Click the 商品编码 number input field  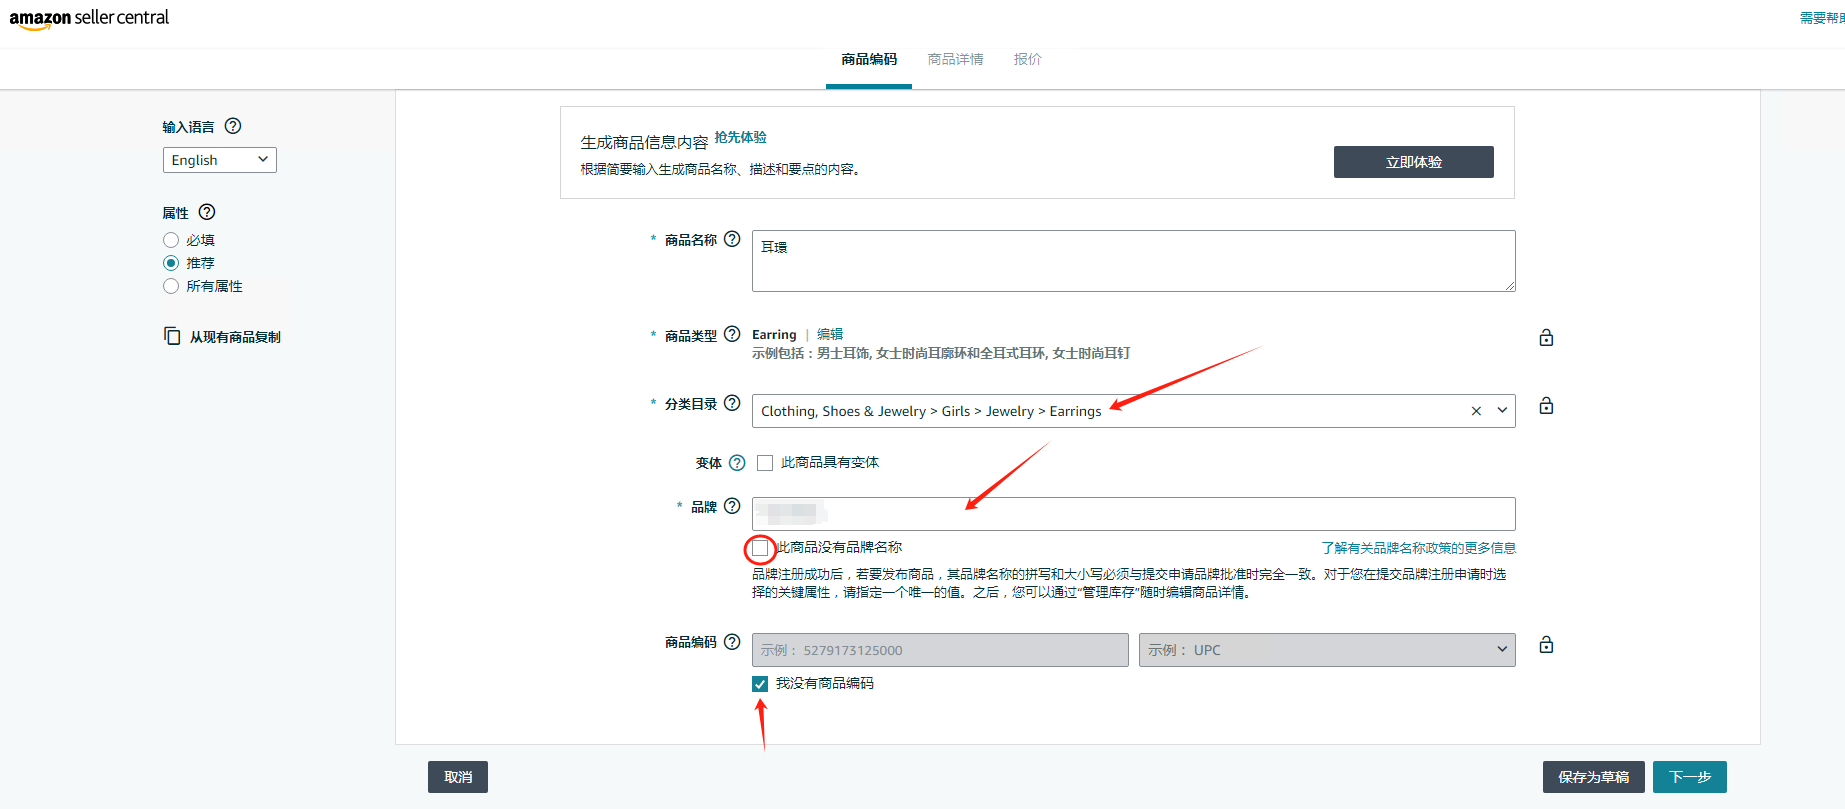(940, 650)
